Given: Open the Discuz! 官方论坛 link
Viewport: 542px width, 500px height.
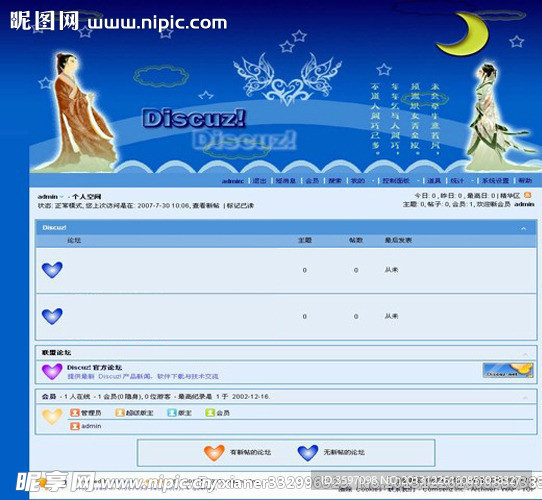Looking at the screenshot, I should [94, 368].
